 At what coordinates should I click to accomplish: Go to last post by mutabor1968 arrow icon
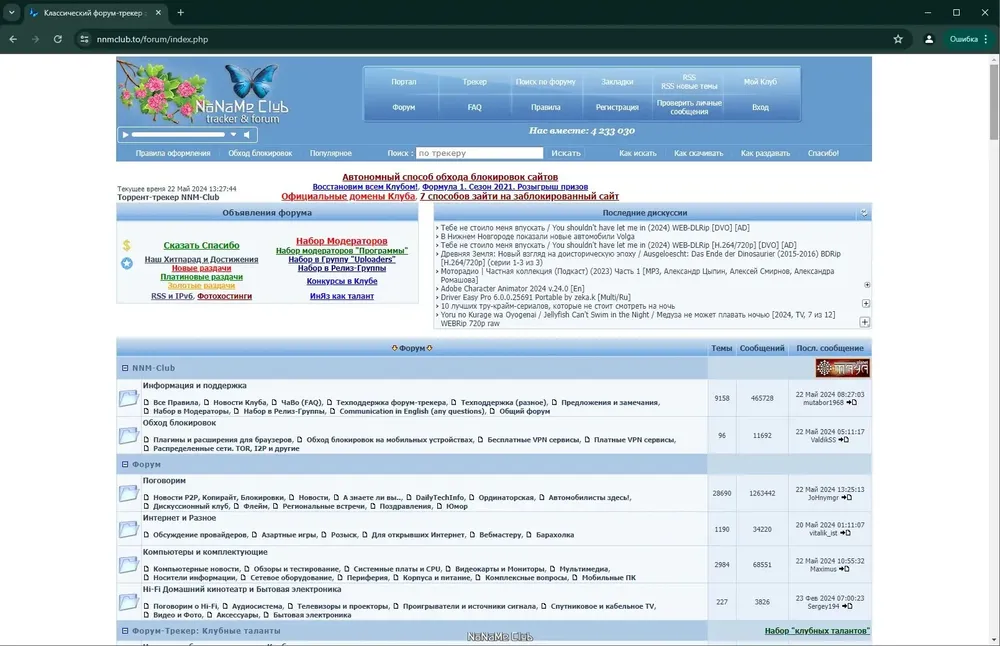(x=851, y=402)
